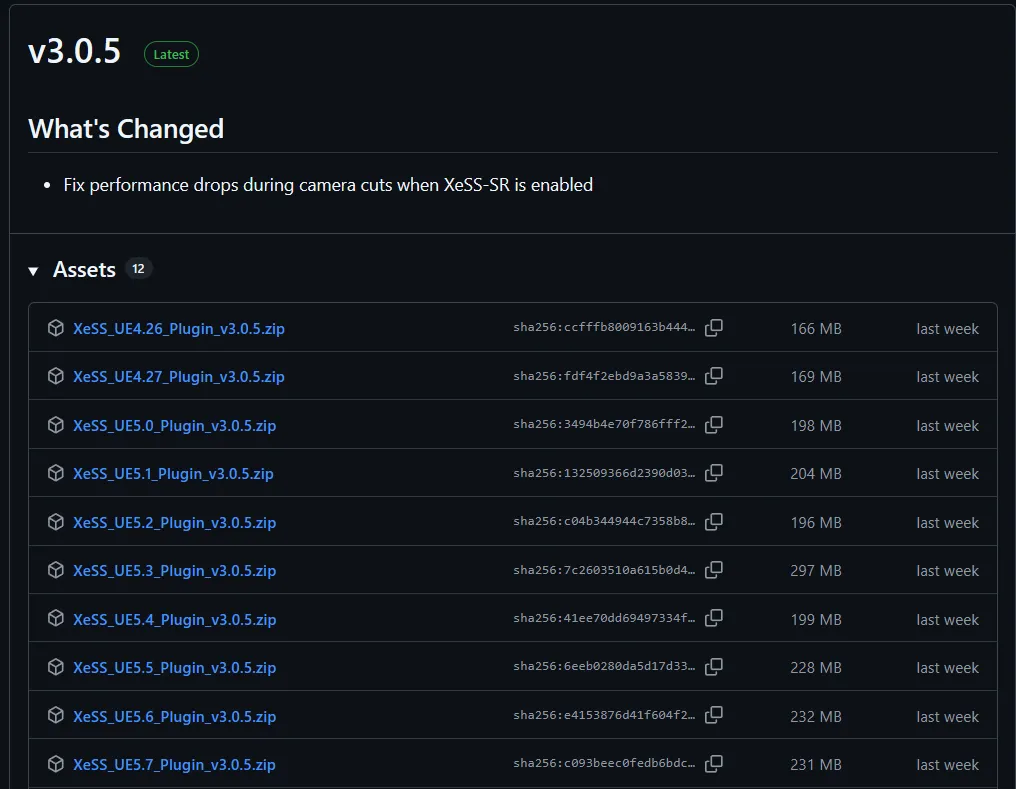
Task: Click the 204 MB file size
Action: [x=816, y=474]
